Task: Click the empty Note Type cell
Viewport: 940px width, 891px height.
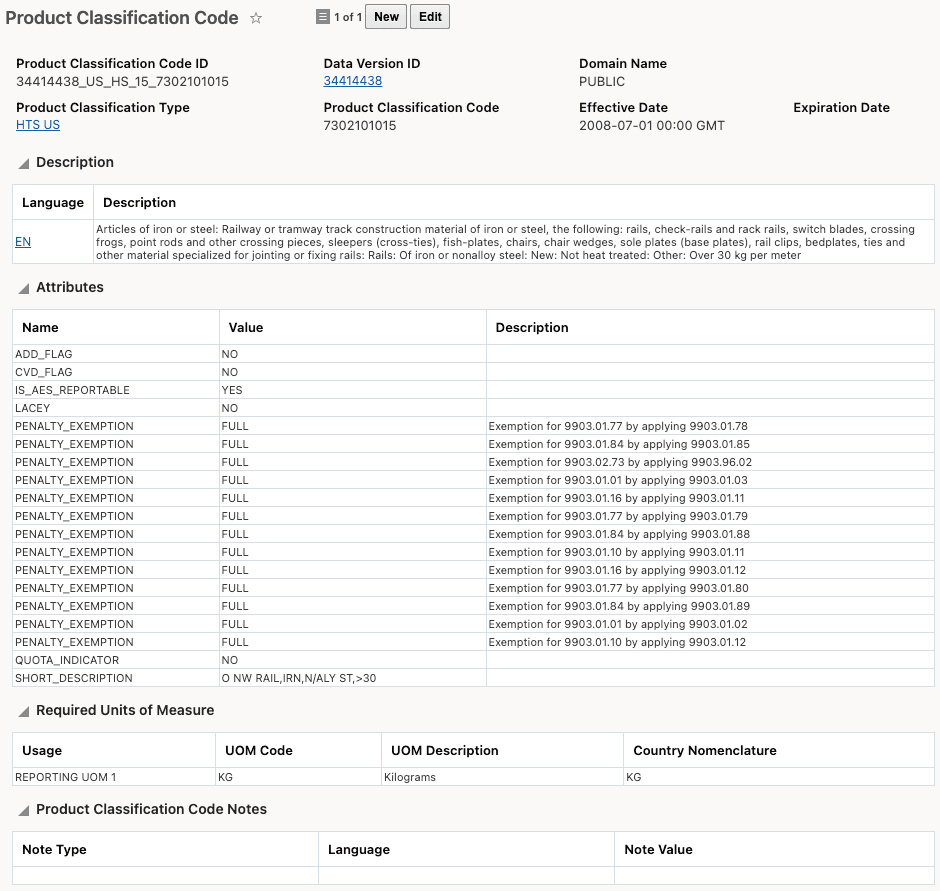Action: click(165, 875)
